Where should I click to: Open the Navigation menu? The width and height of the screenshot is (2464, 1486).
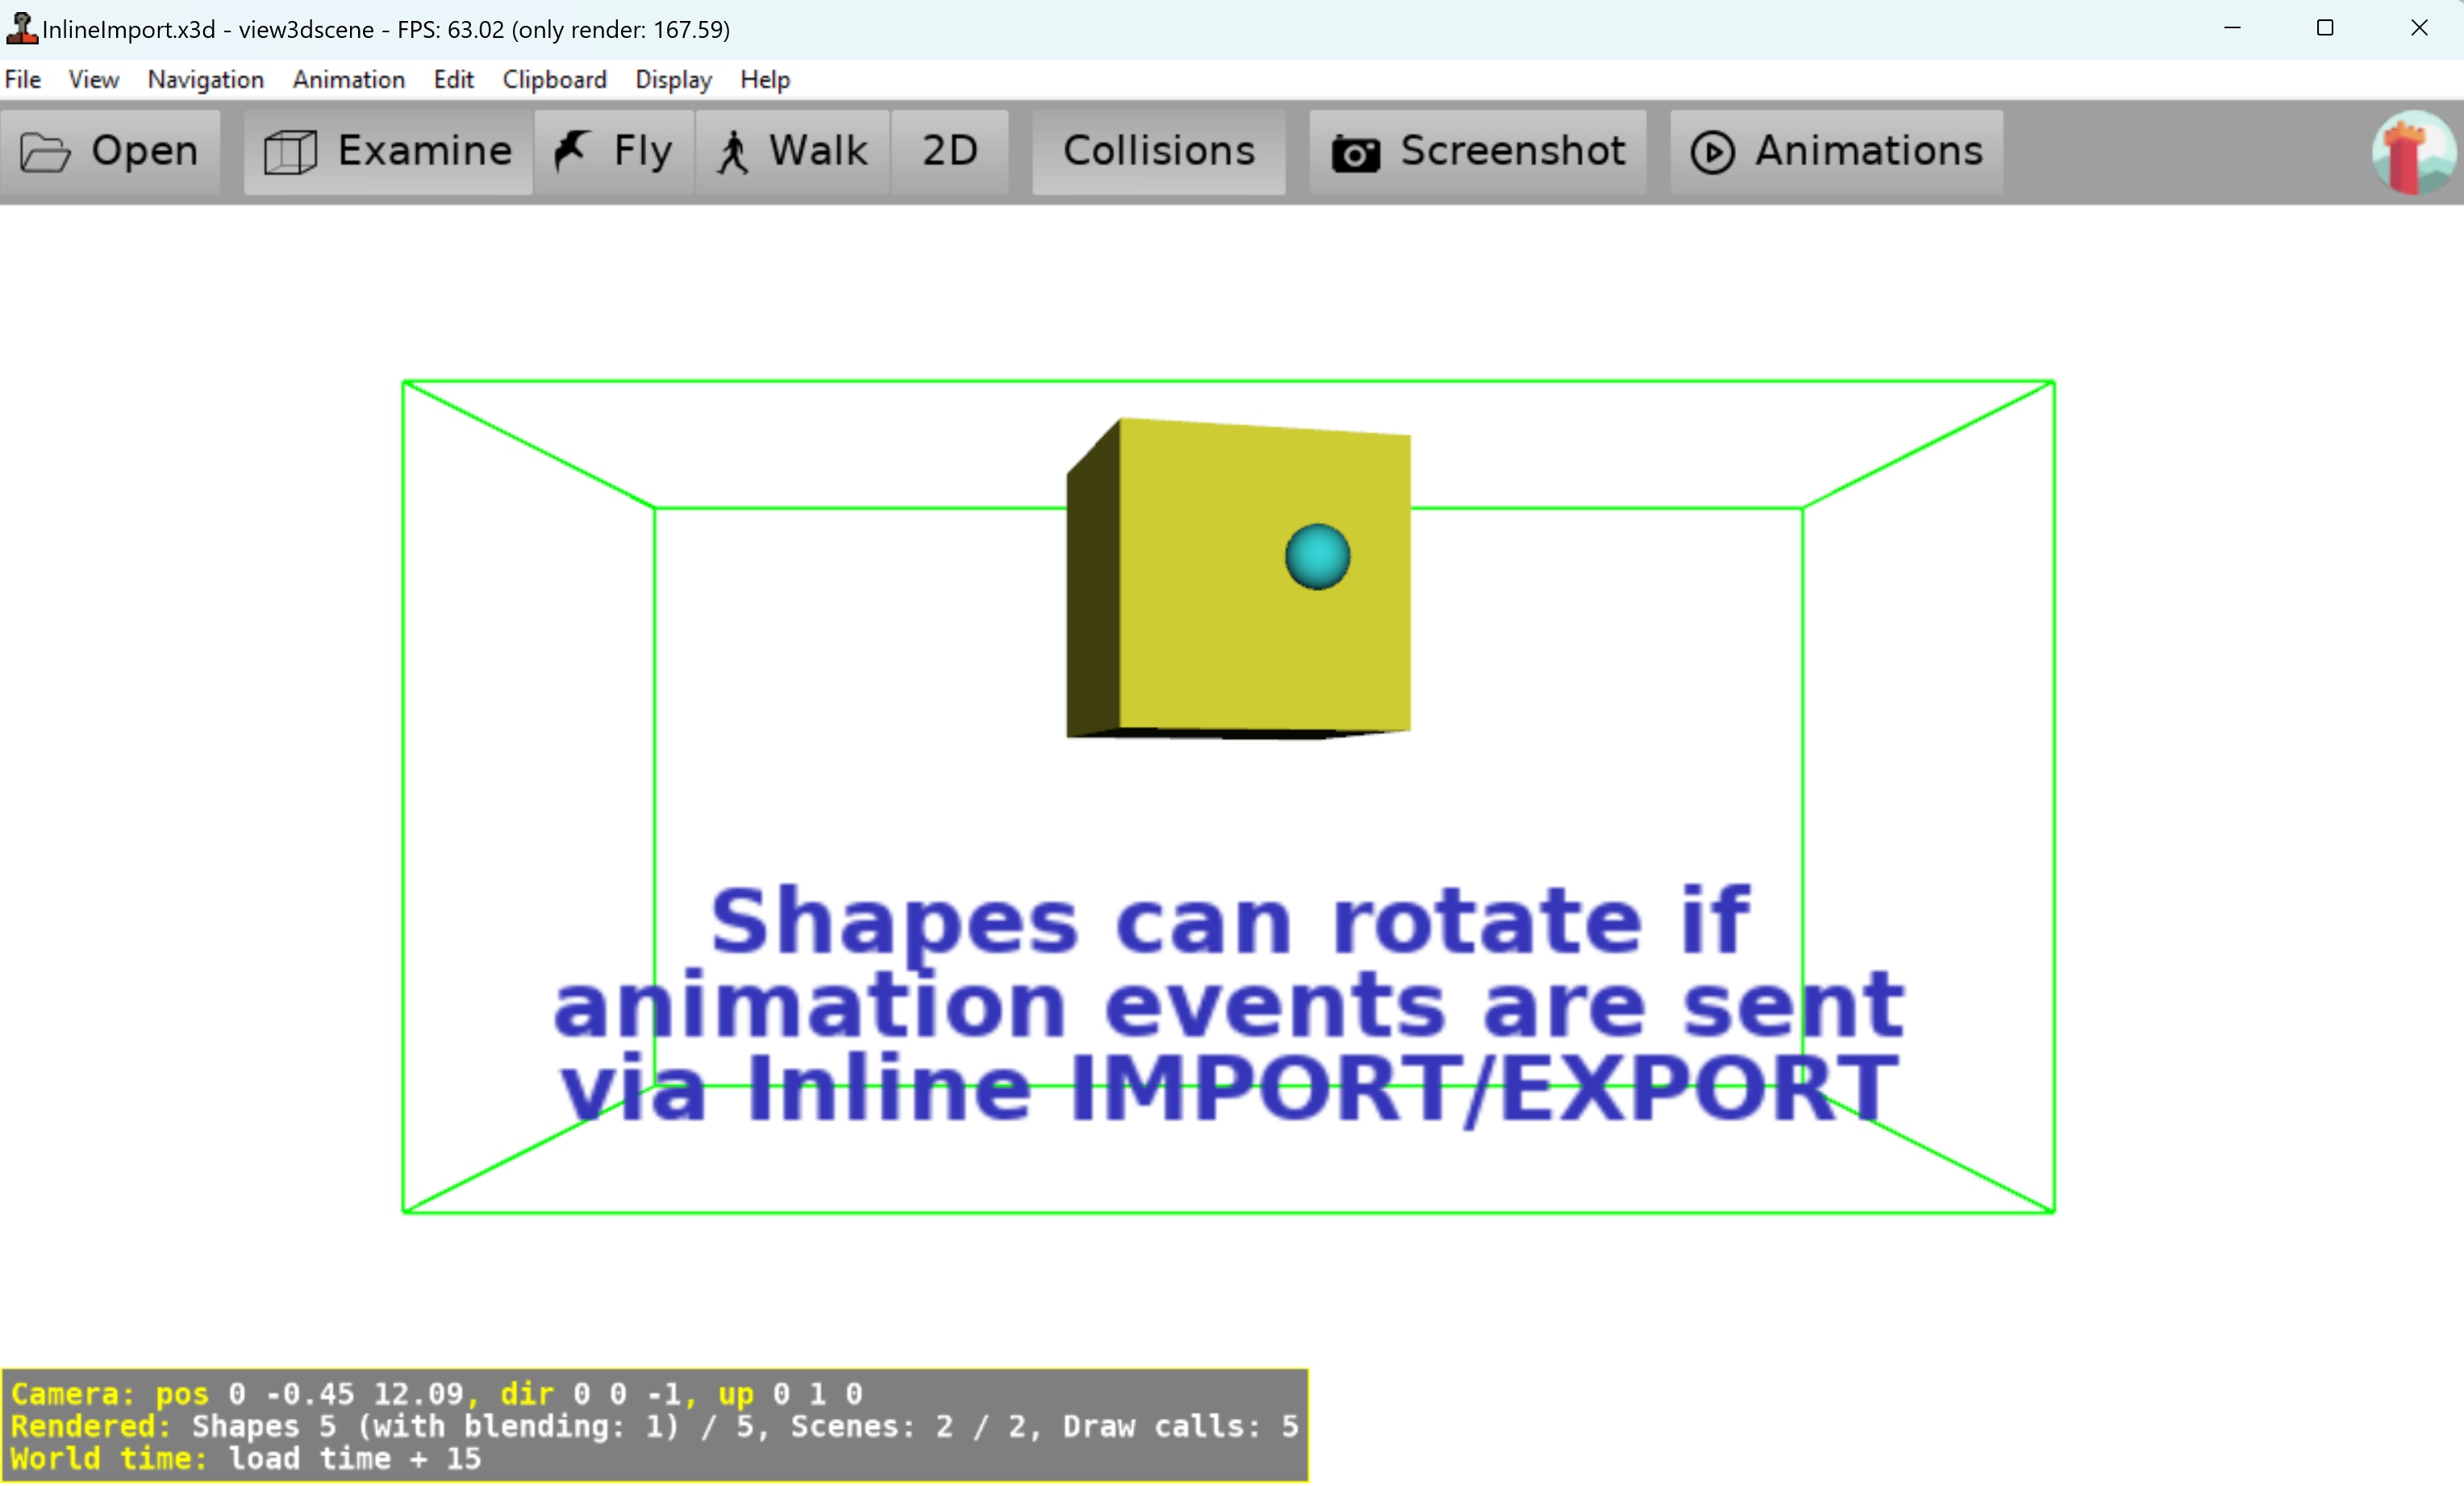tap(205, 79)
